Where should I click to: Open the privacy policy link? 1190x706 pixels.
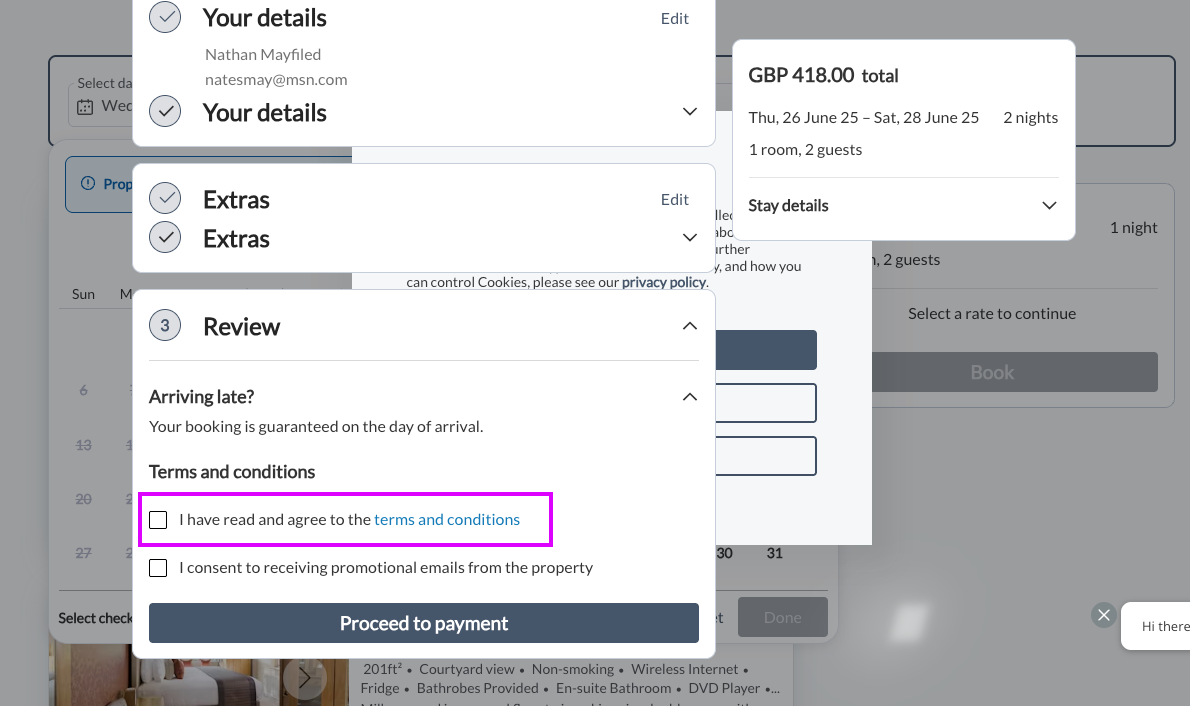664,282
